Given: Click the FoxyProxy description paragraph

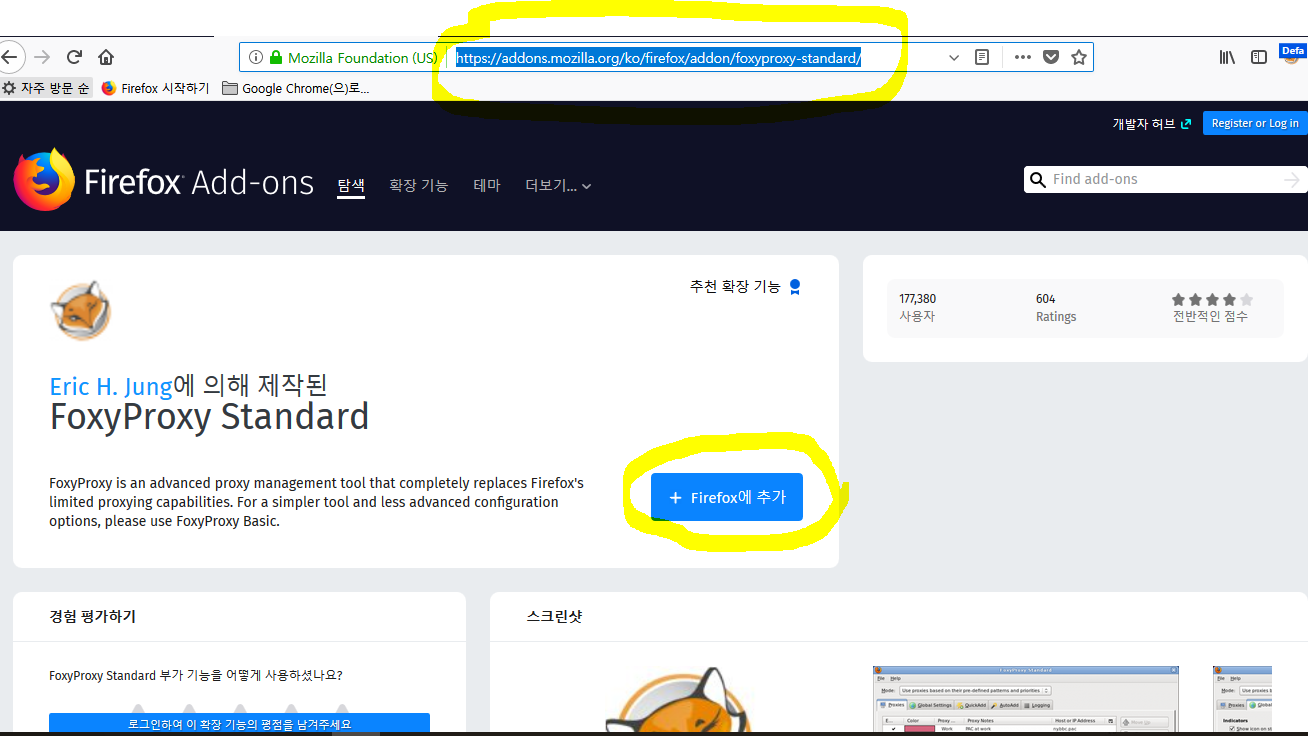Looking at the screenshot, I should point(316,502).
